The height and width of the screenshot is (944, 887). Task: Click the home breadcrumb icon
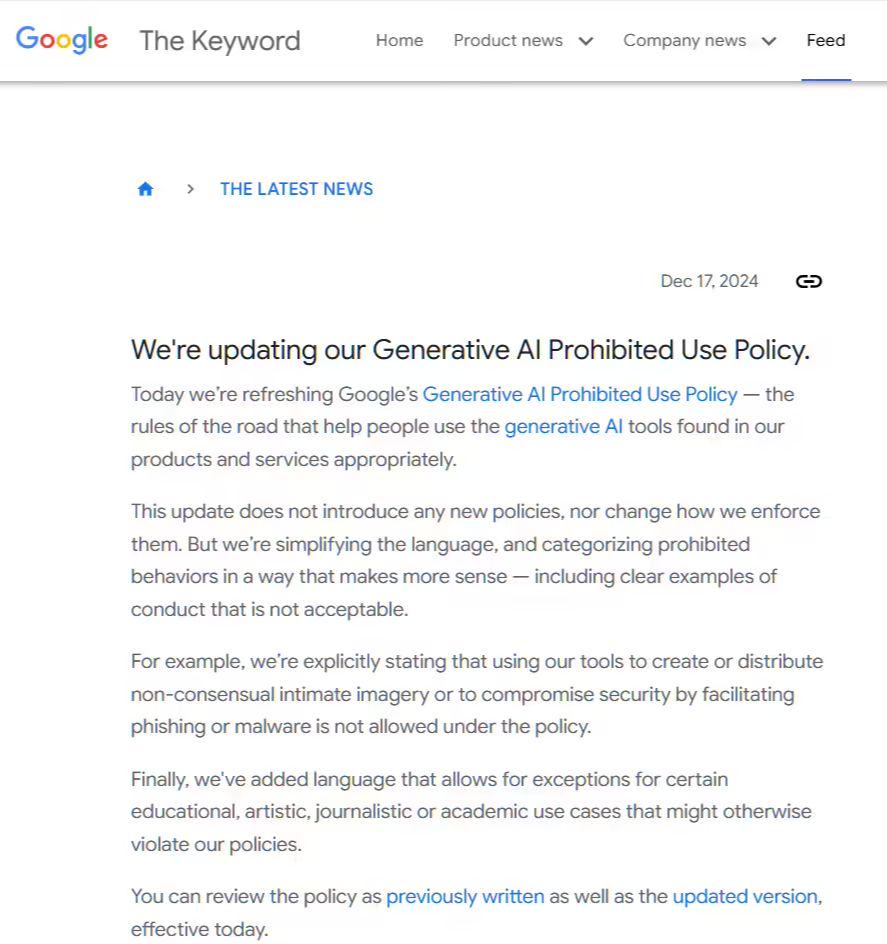146,189
